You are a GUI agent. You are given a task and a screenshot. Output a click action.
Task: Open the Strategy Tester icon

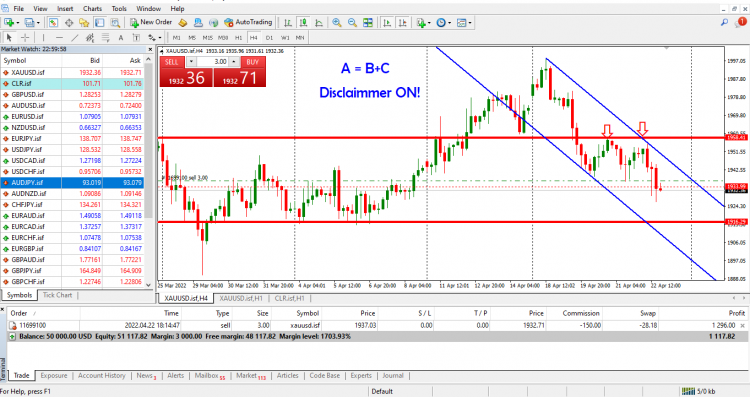115,22
